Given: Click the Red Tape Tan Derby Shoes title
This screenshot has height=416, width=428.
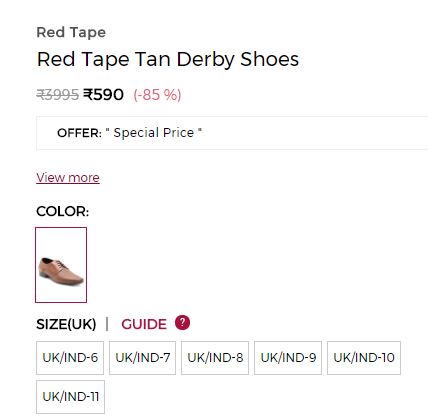Looking at the screenshot, I should (x=168, y=60).
